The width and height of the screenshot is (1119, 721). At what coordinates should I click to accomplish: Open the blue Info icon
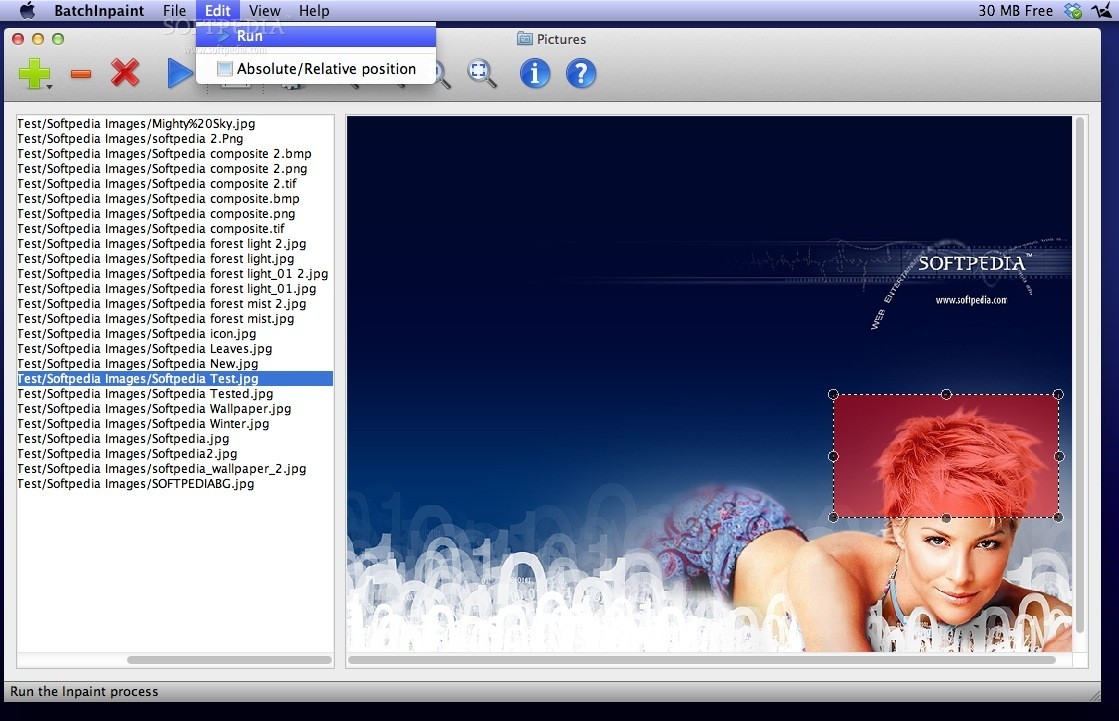coord(535,73)
